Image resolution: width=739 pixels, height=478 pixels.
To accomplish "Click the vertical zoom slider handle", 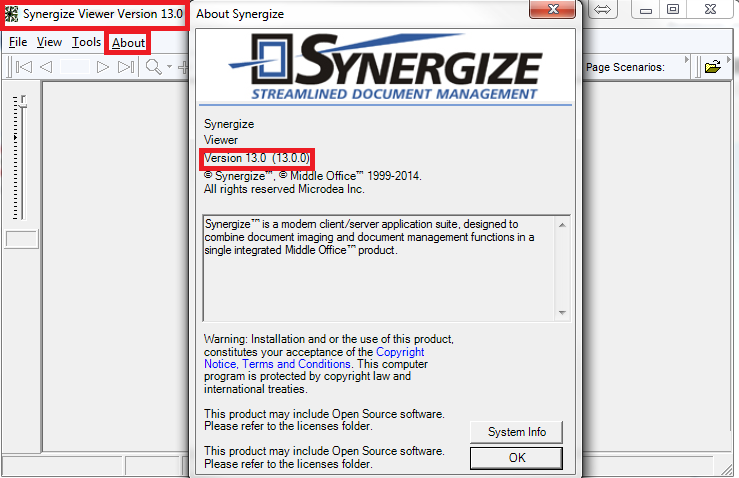I will click(22, 100).
